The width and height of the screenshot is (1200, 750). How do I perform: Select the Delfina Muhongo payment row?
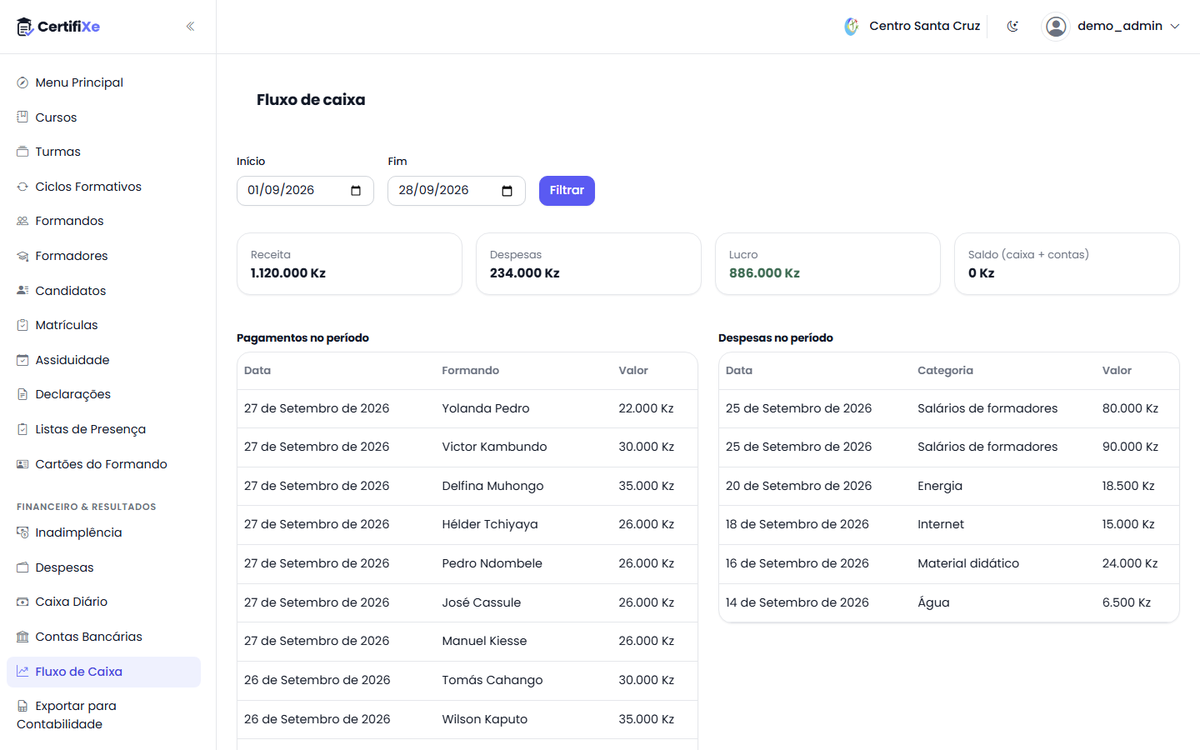(467, 486)
